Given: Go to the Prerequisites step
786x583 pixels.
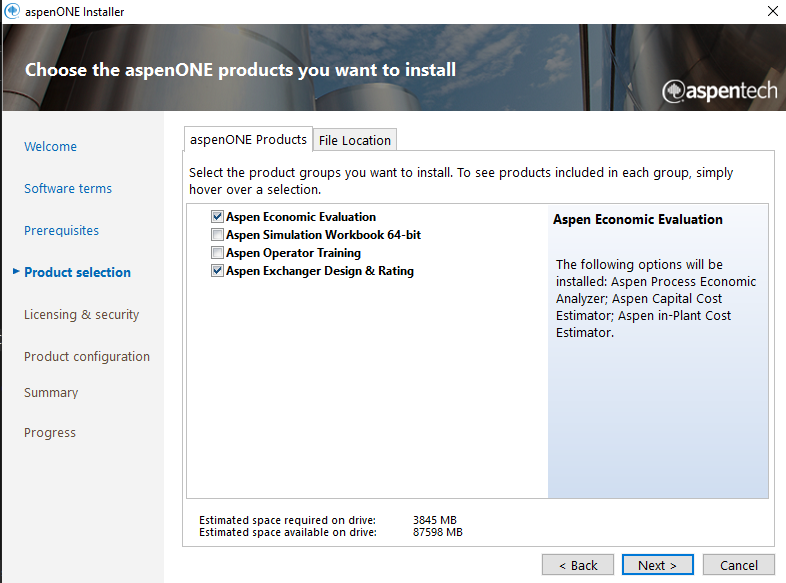Looking at the screenshot, I should coord(61,231).
